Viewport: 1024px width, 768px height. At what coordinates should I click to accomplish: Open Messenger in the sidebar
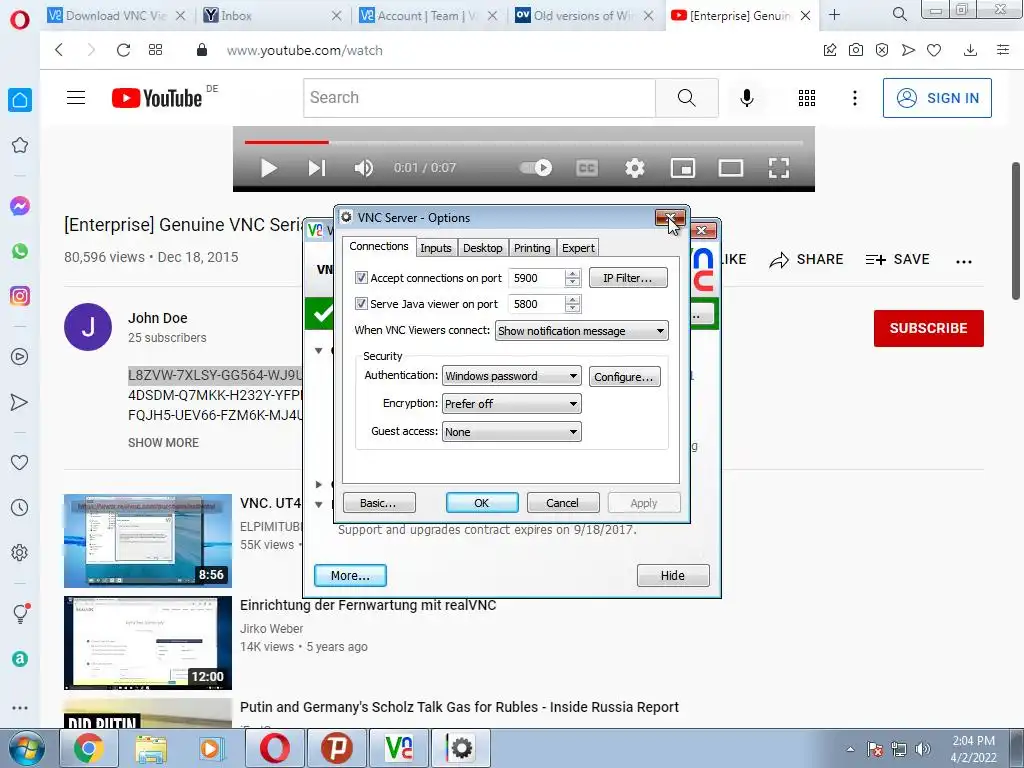pos(20,206)
